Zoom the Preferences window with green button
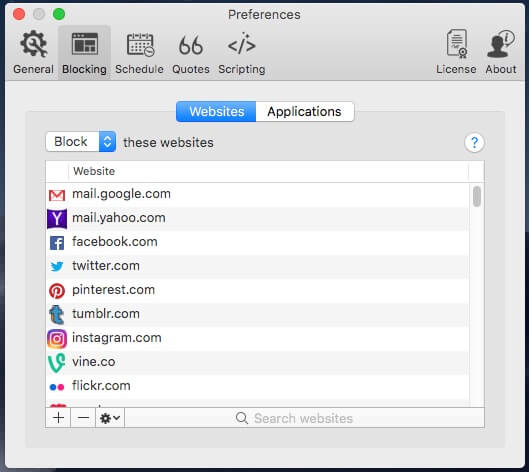The image size is (529, 472). 59,14
